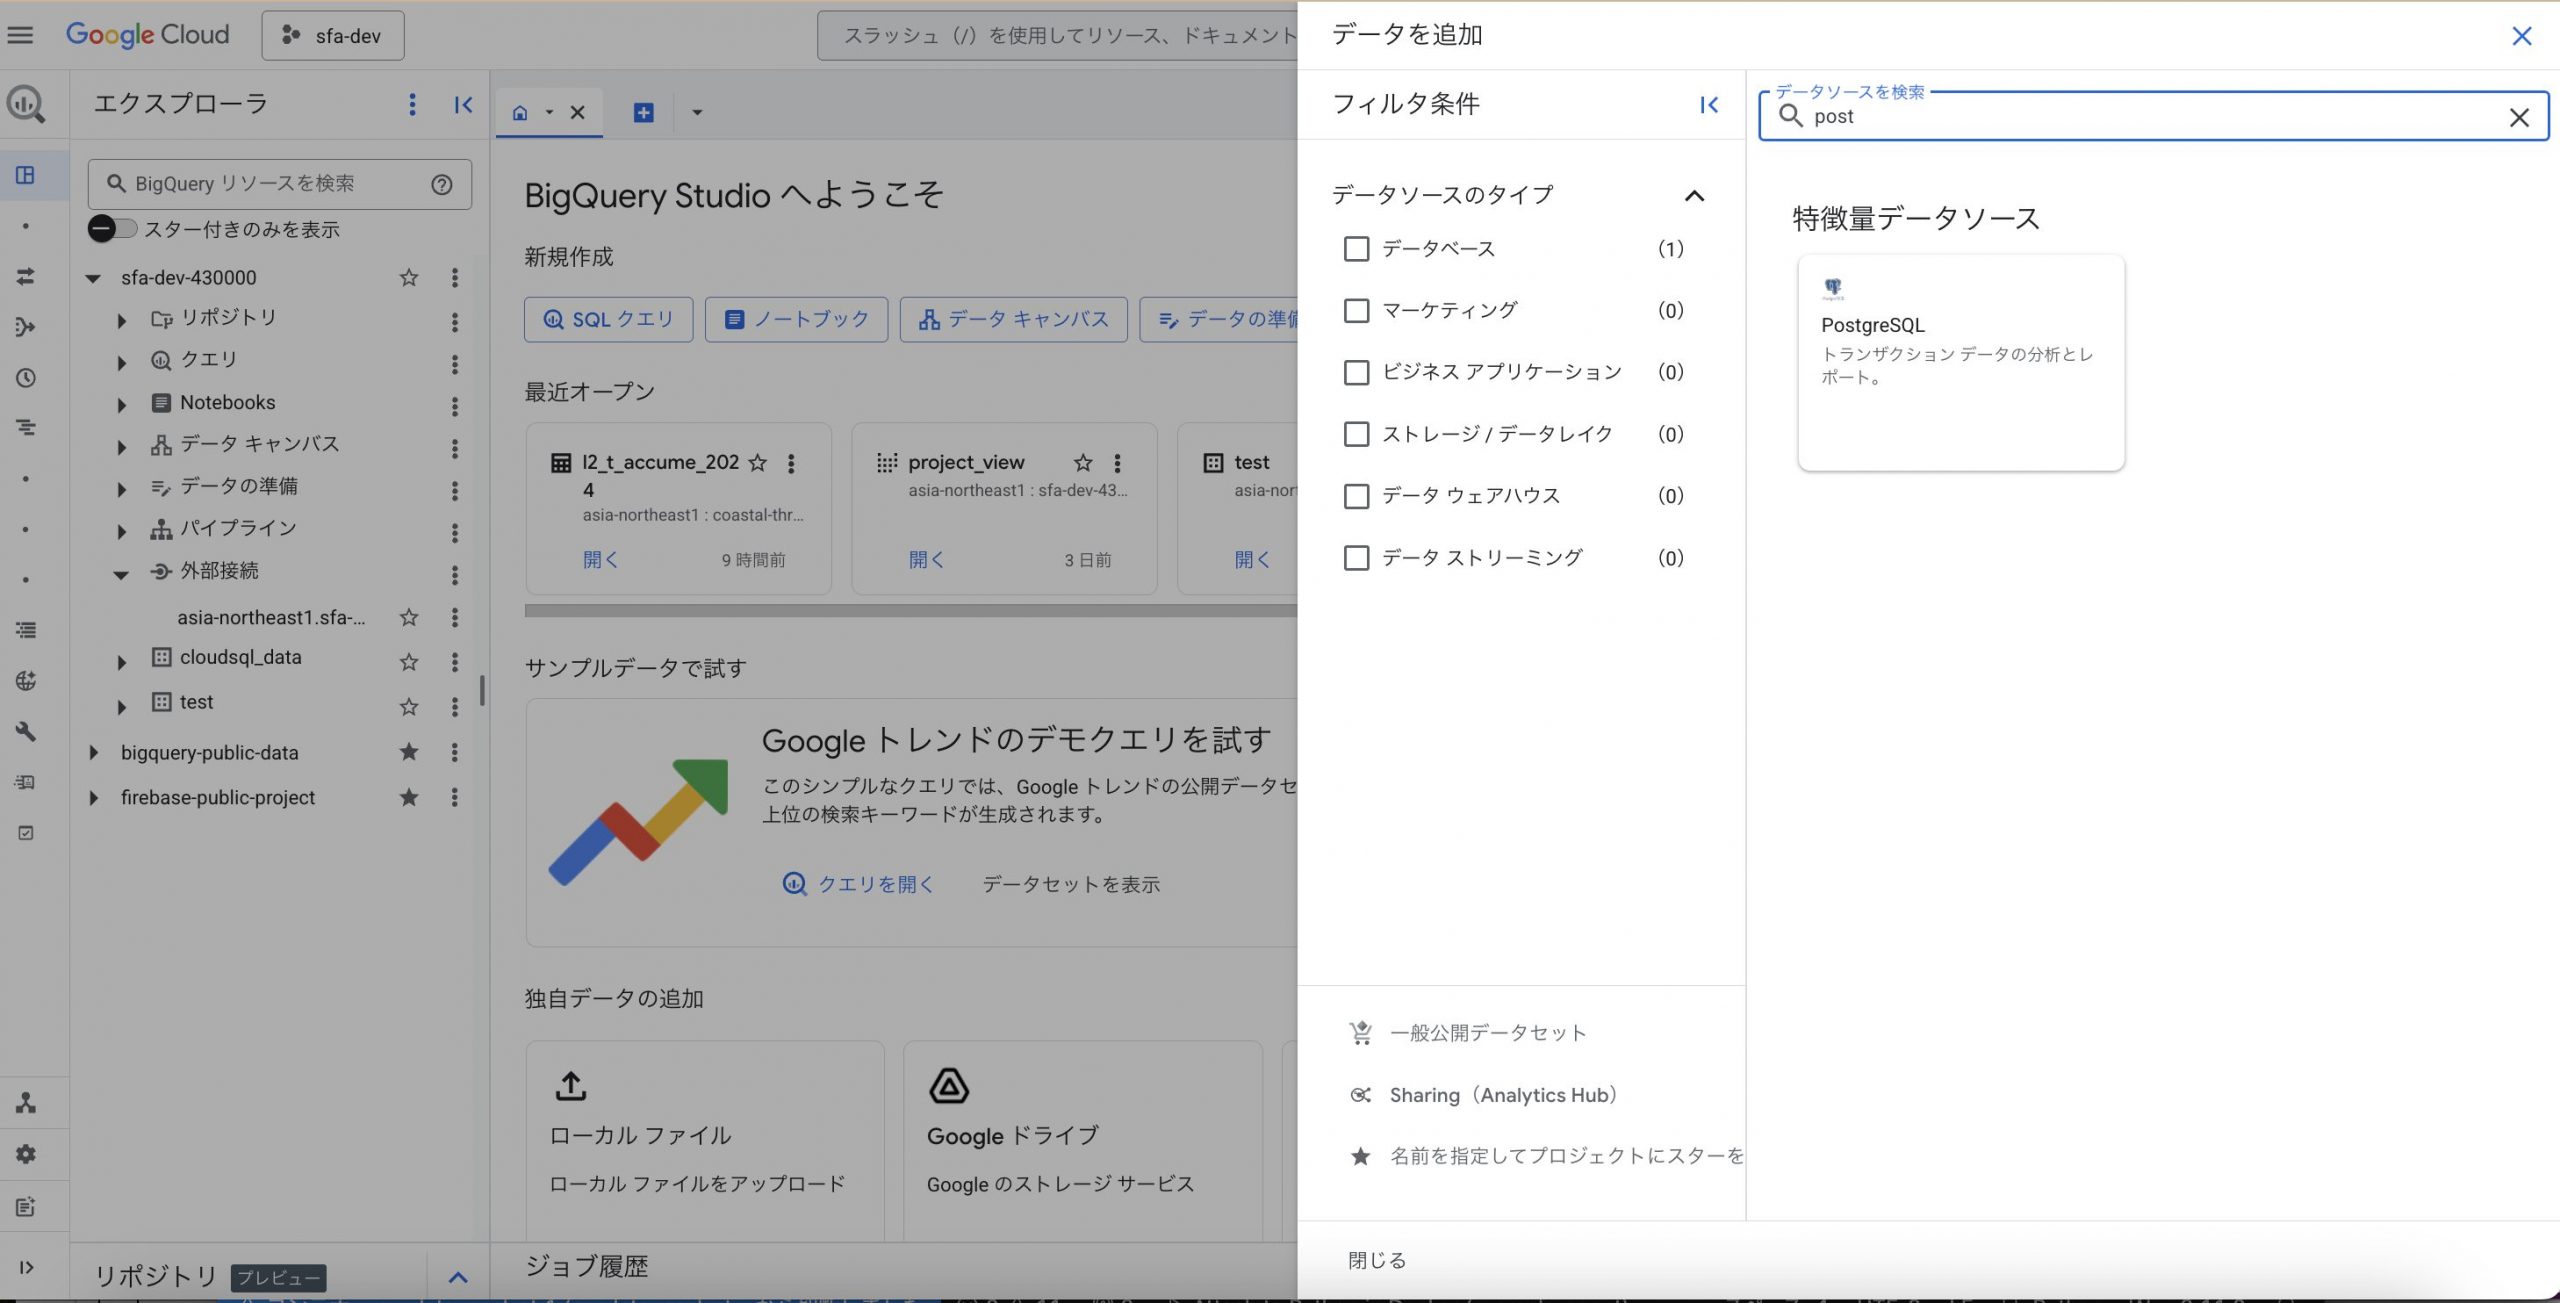The width and height of the screenshot is (2560, 1303).
Task: Open the data transfers icon in left rail
Action: click(x=25, y=277)
